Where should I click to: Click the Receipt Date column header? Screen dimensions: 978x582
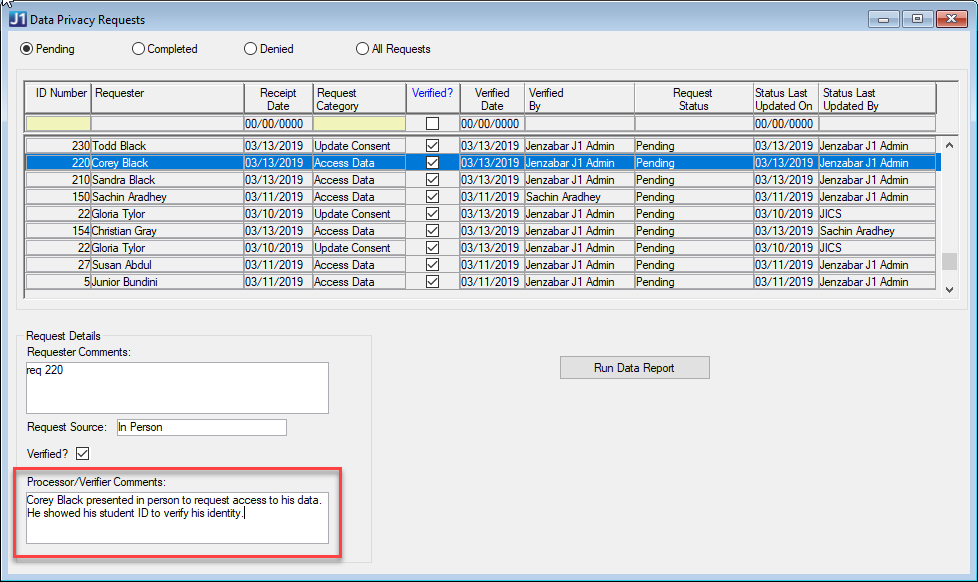(278, 99)
